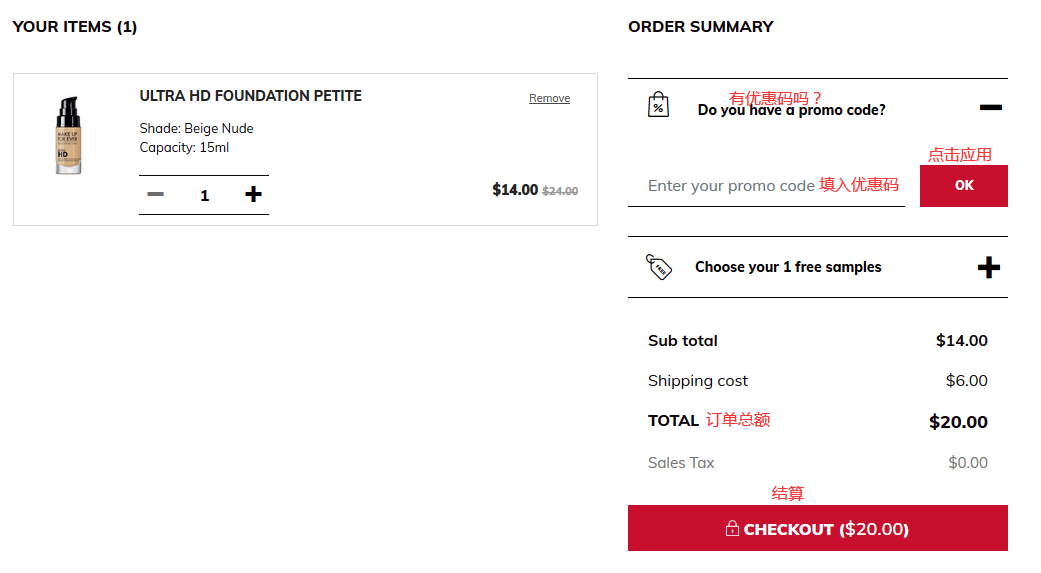The height and width of the screenshot is (573, 1041).
Task: Click the padlock icon on Checkout
Action: tap(732, 529)
